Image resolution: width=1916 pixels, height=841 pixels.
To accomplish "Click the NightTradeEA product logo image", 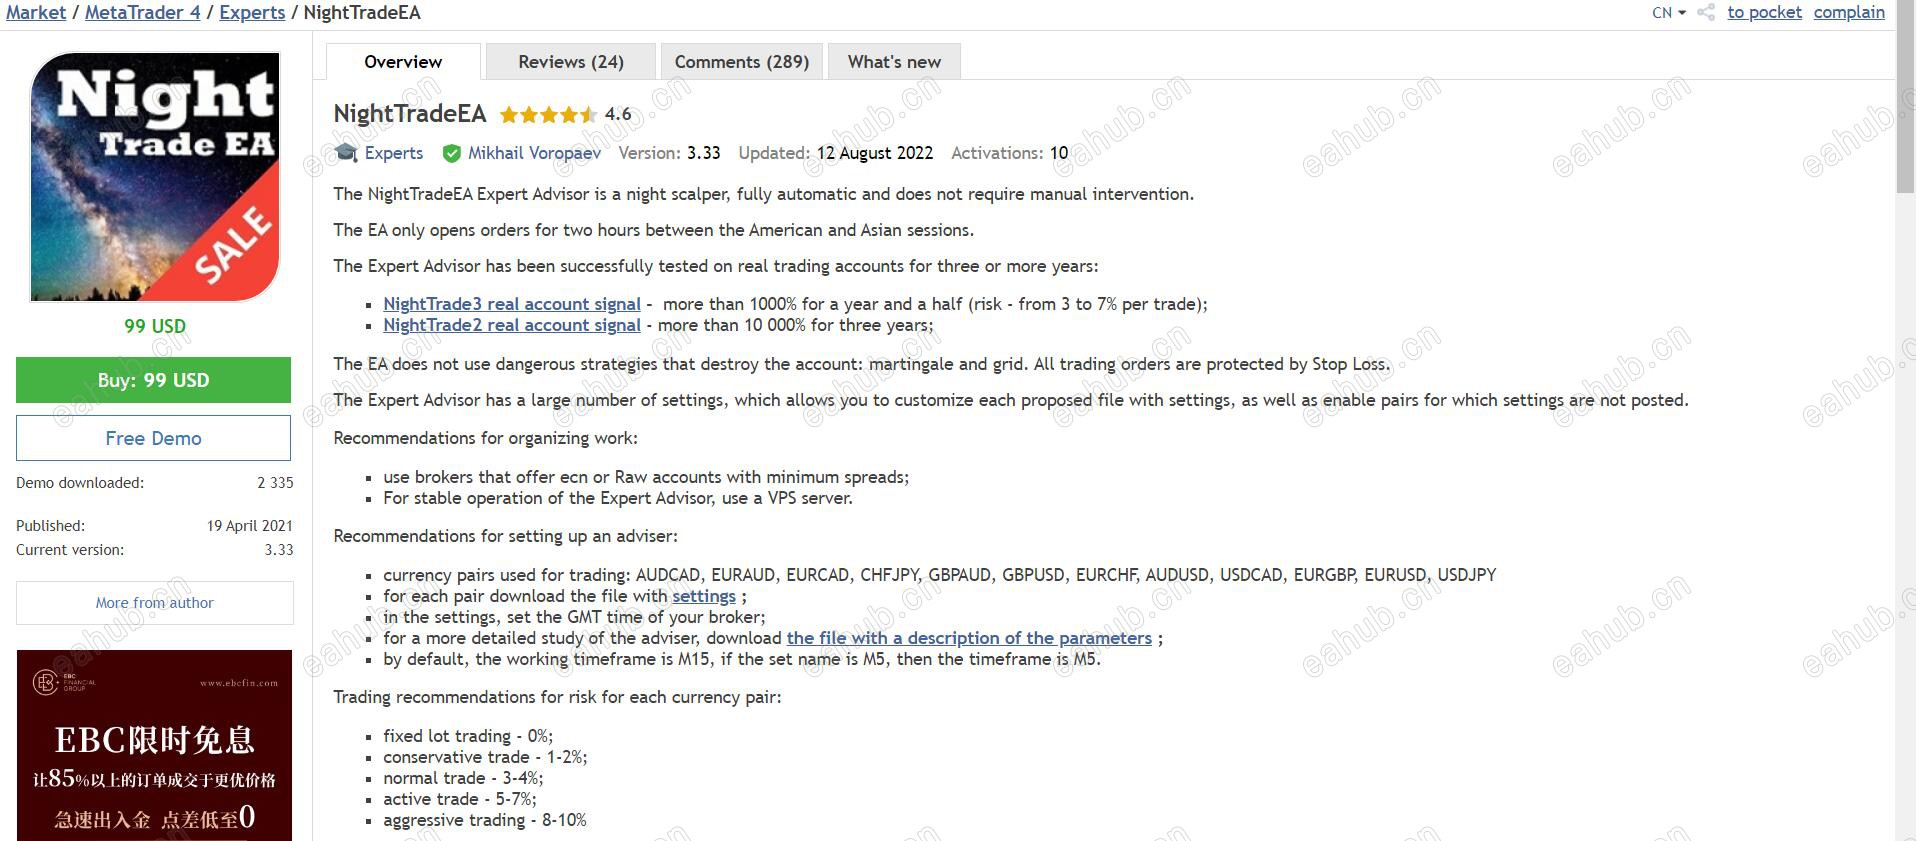I will pos(155,177).
